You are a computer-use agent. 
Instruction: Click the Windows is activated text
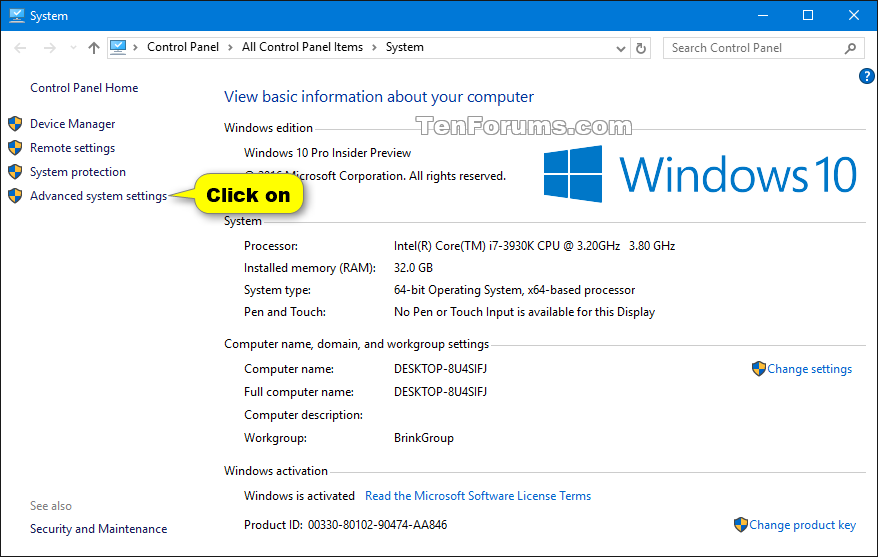pos(300,496)
